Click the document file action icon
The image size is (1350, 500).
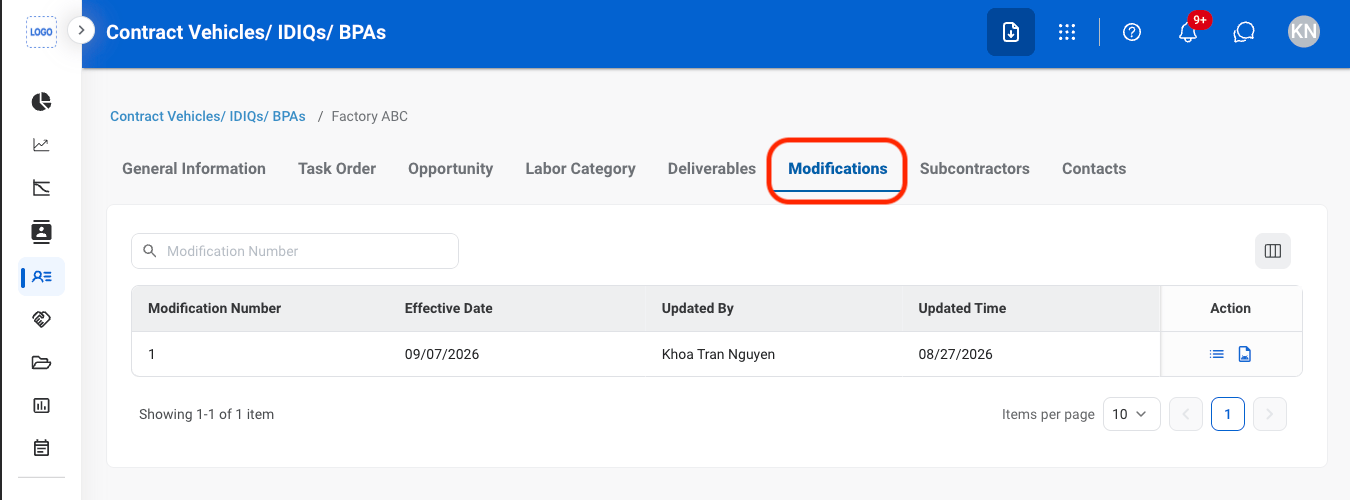pyautogui.click(x=1245, y=354)
